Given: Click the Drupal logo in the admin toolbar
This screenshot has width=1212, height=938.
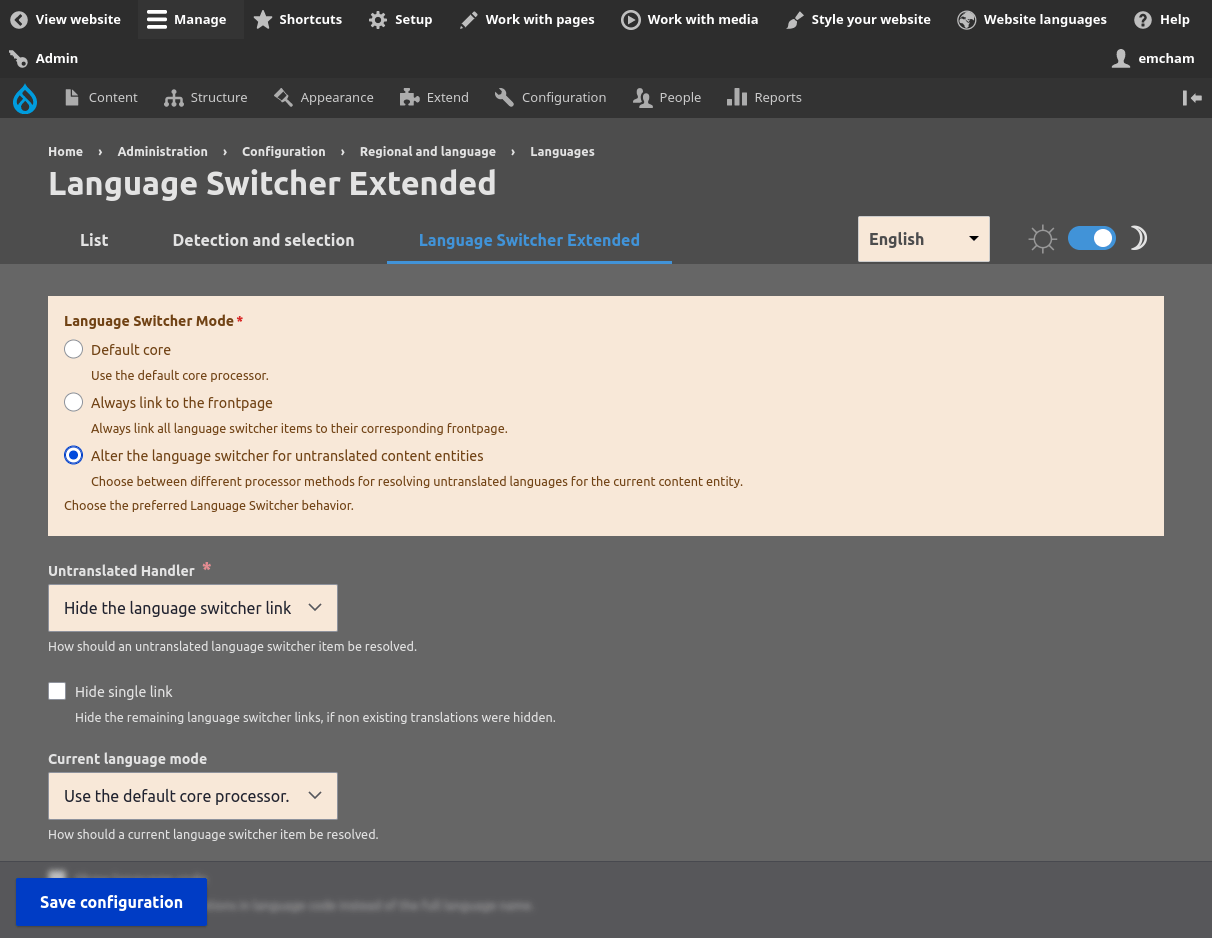Looking at the screenshot, I should (24, 97).
